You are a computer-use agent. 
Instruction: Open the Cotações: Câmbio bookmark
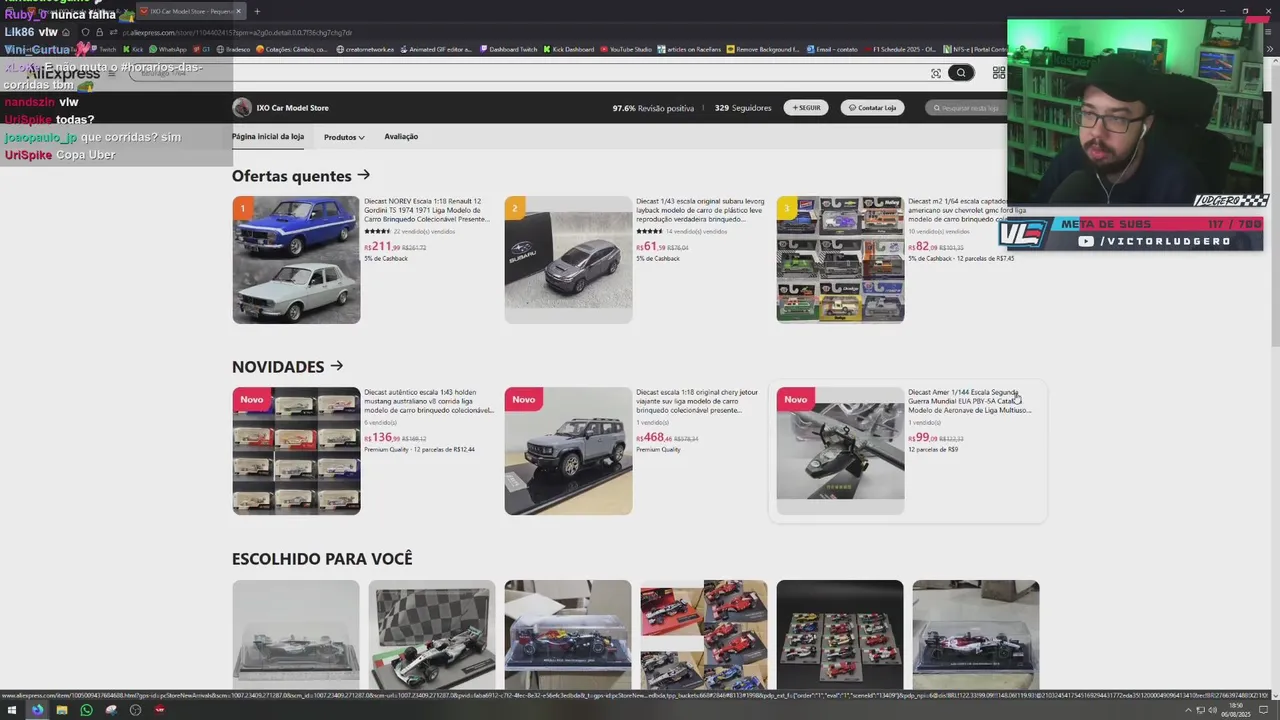(x=292, y=49)
